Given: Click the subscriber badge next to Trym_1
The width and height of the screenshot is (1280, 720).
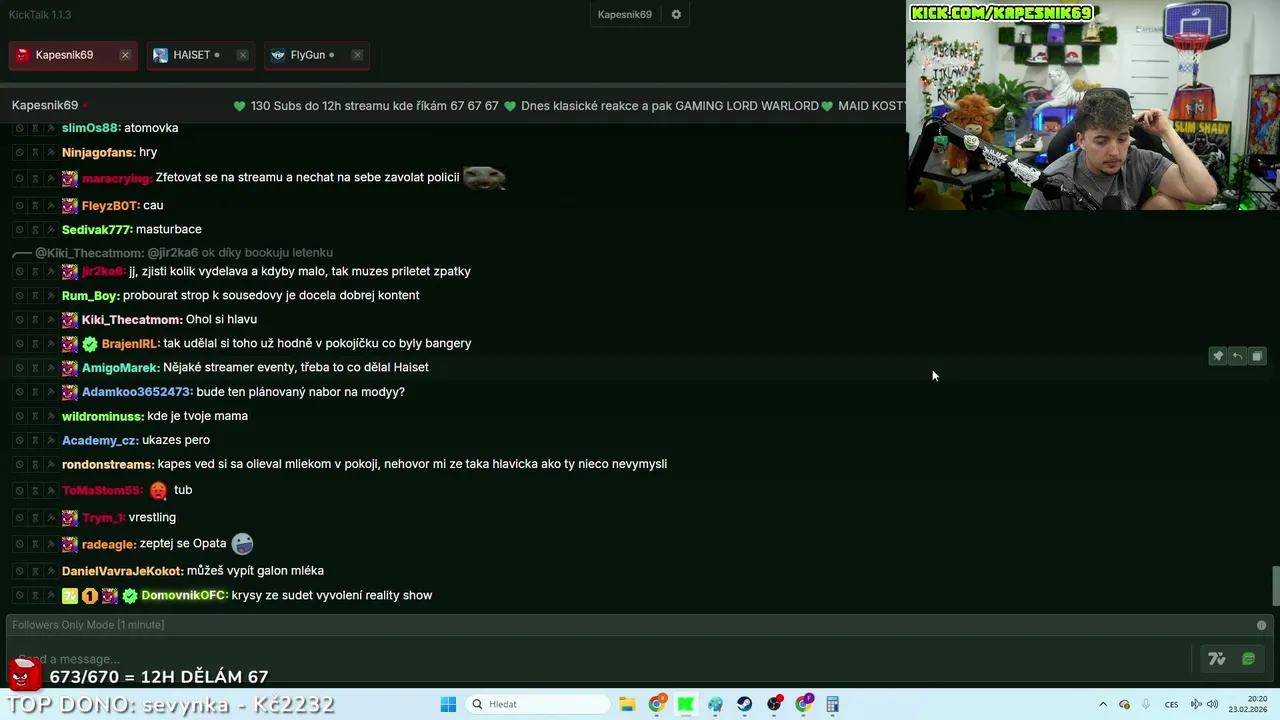Looking at the screenshot, I should 70,518.
